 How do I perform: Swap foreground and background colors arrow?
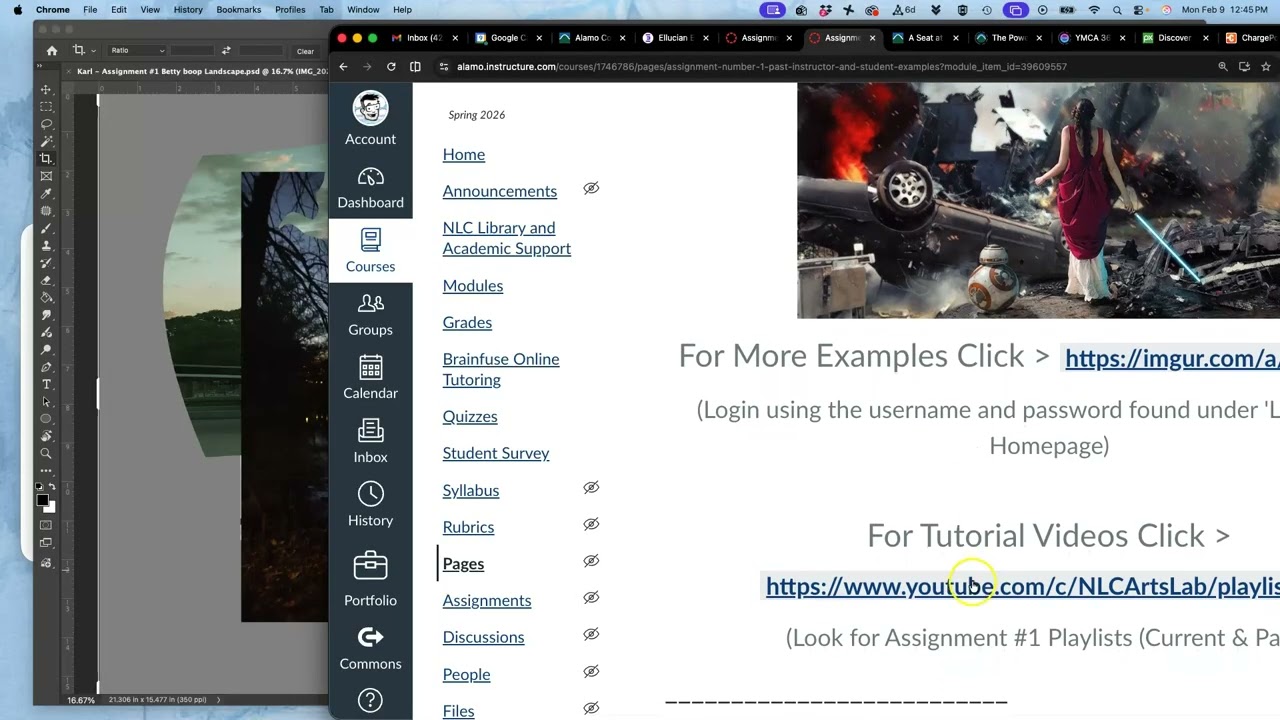pyautogui.click(x=52, y=487)
